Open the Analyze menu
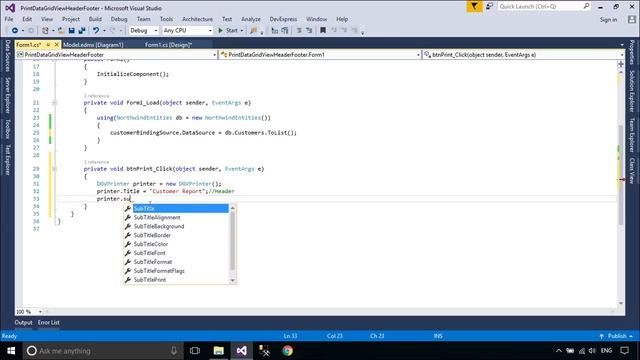This screenshot has height=360, width=640. (x=251, y=19)
